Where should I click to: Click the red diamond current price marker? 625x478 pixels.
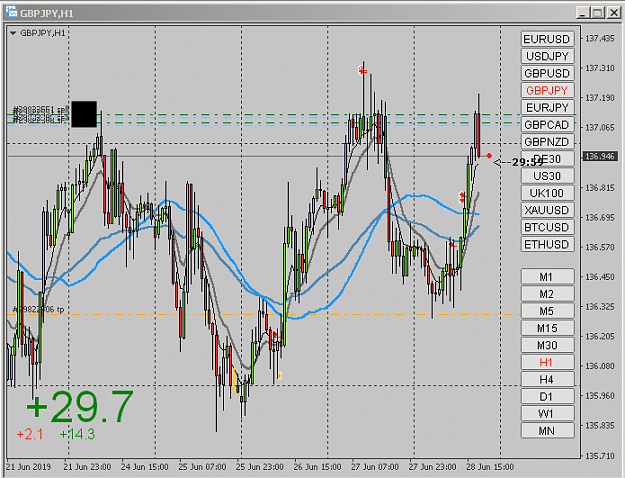(489, 156)
